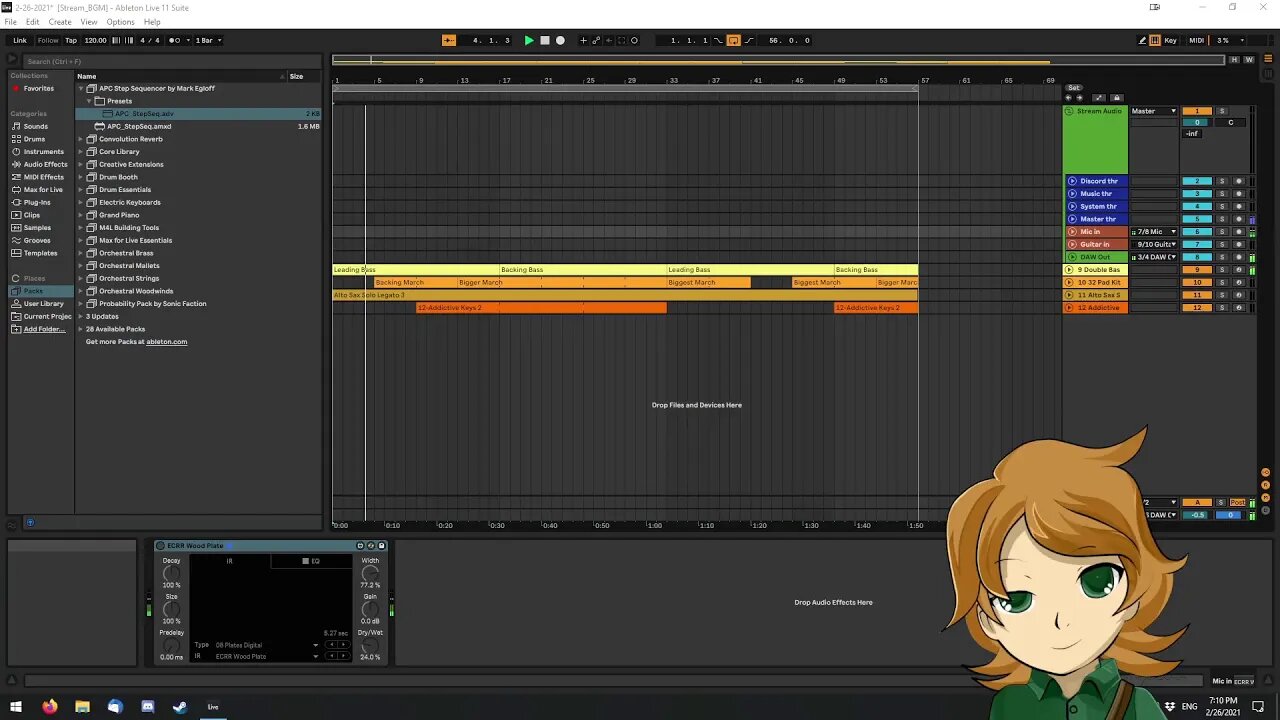
Task: Adjust the Dry/Wet knob on reverb
Action: tap(370, 646)
